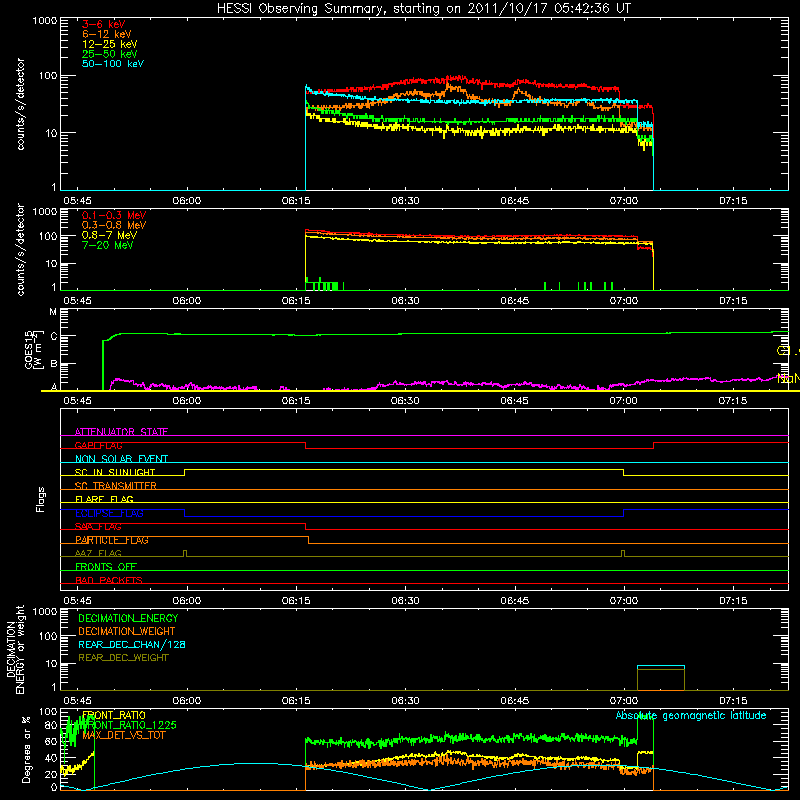The height and width of the screenshot is (800, 800).
Task: Select the BAD_PACKETS flag label
Action: (109, 580)
